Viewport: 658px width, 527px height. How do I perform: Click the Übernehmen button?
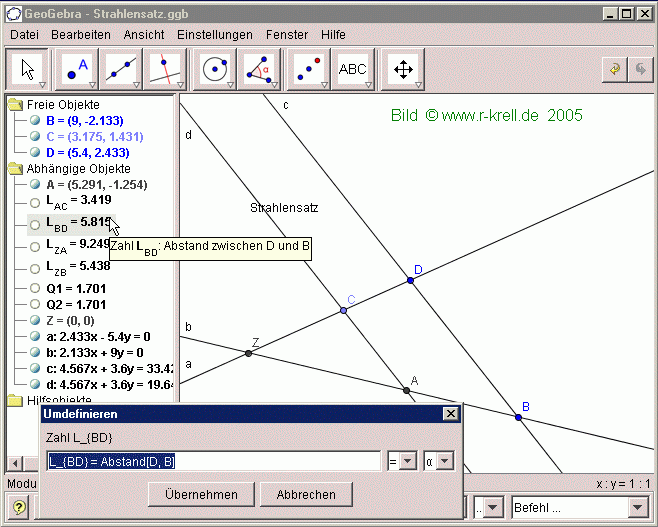(x=201, y=494)
